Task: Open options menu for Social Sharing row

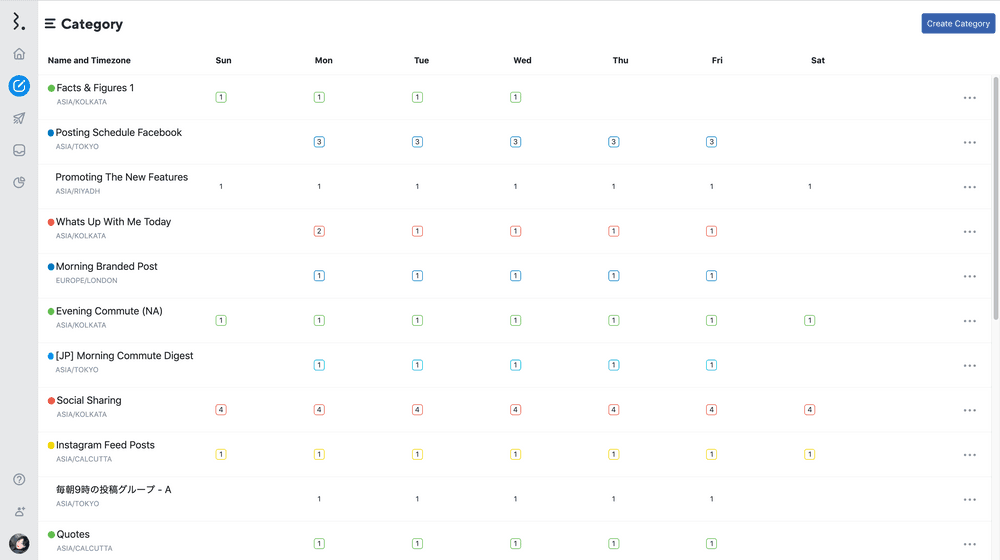Action: point(969,410)
